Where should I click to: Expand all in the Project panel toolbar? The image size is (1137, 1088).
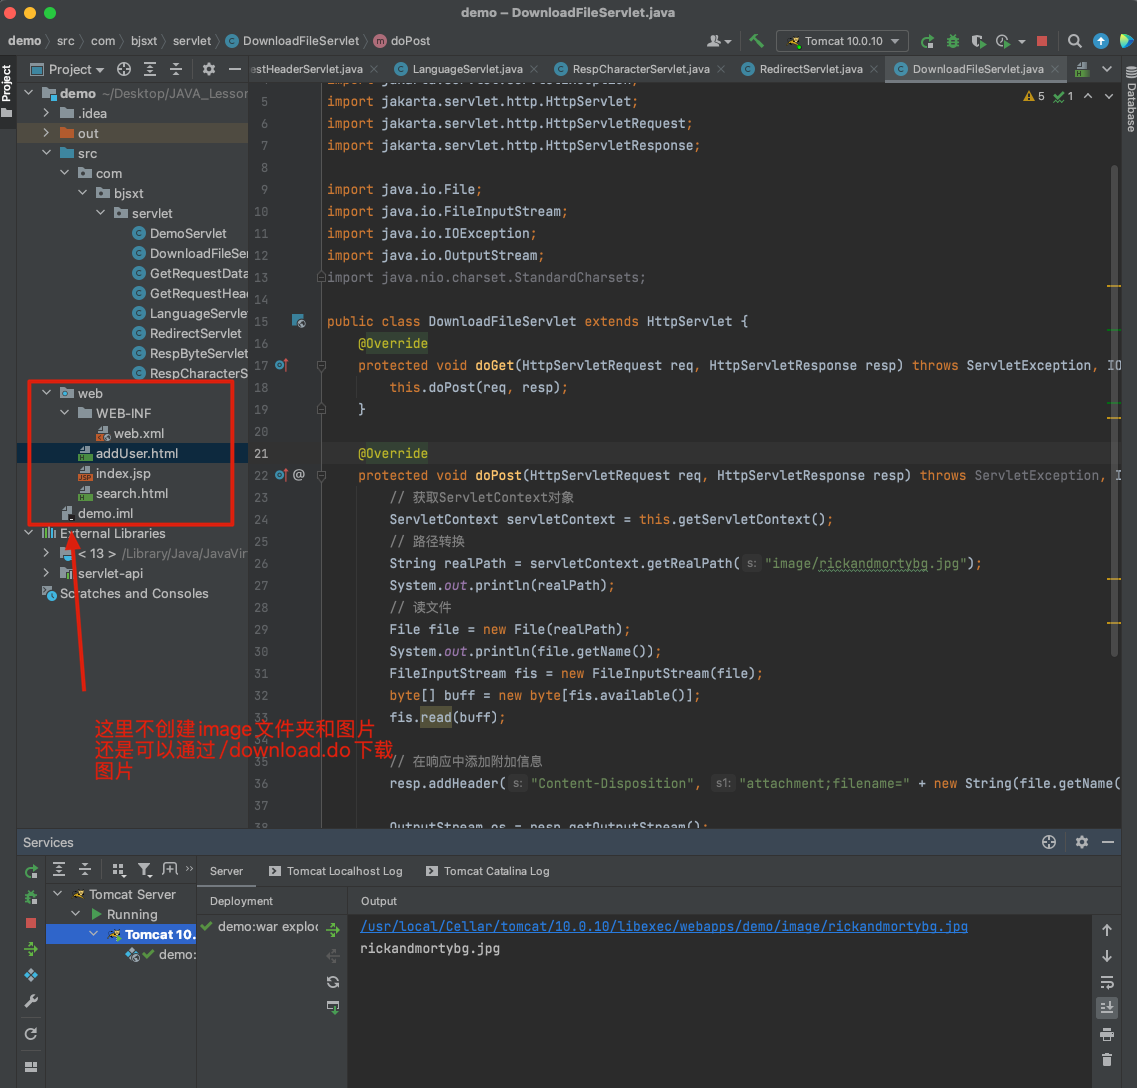click(x=150, y=69)
